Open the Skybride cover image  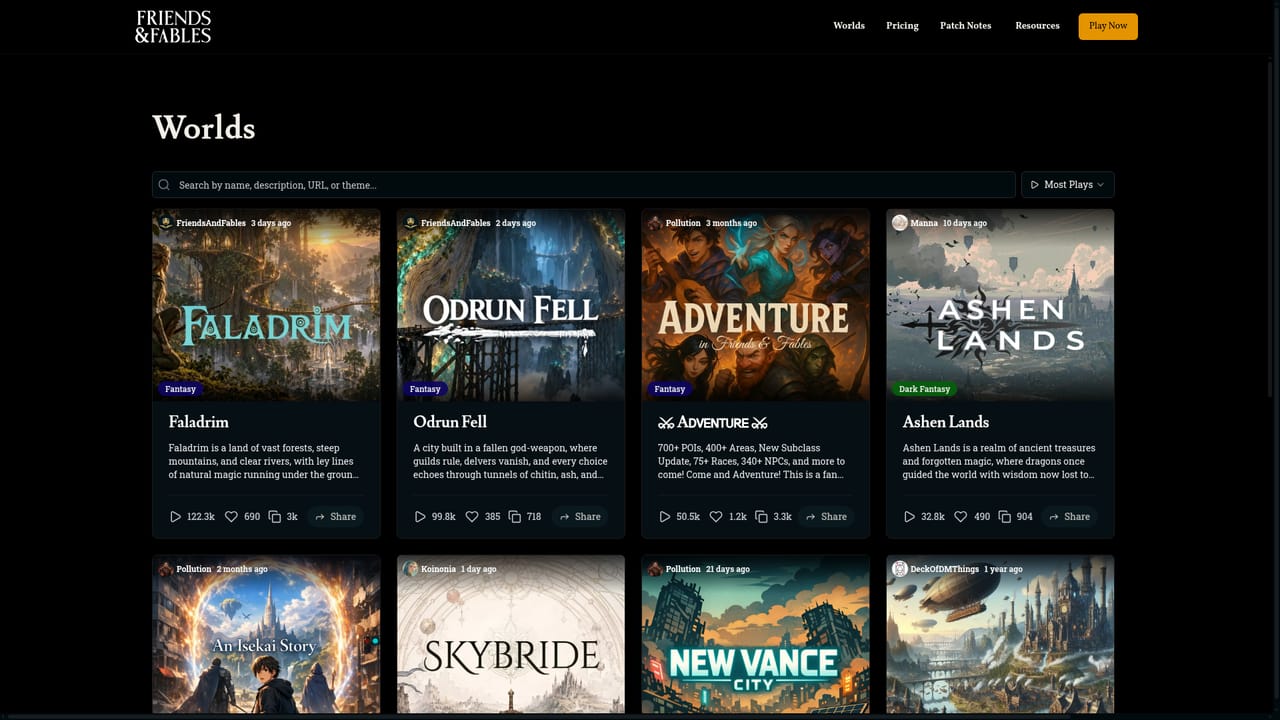click(511, 635)
